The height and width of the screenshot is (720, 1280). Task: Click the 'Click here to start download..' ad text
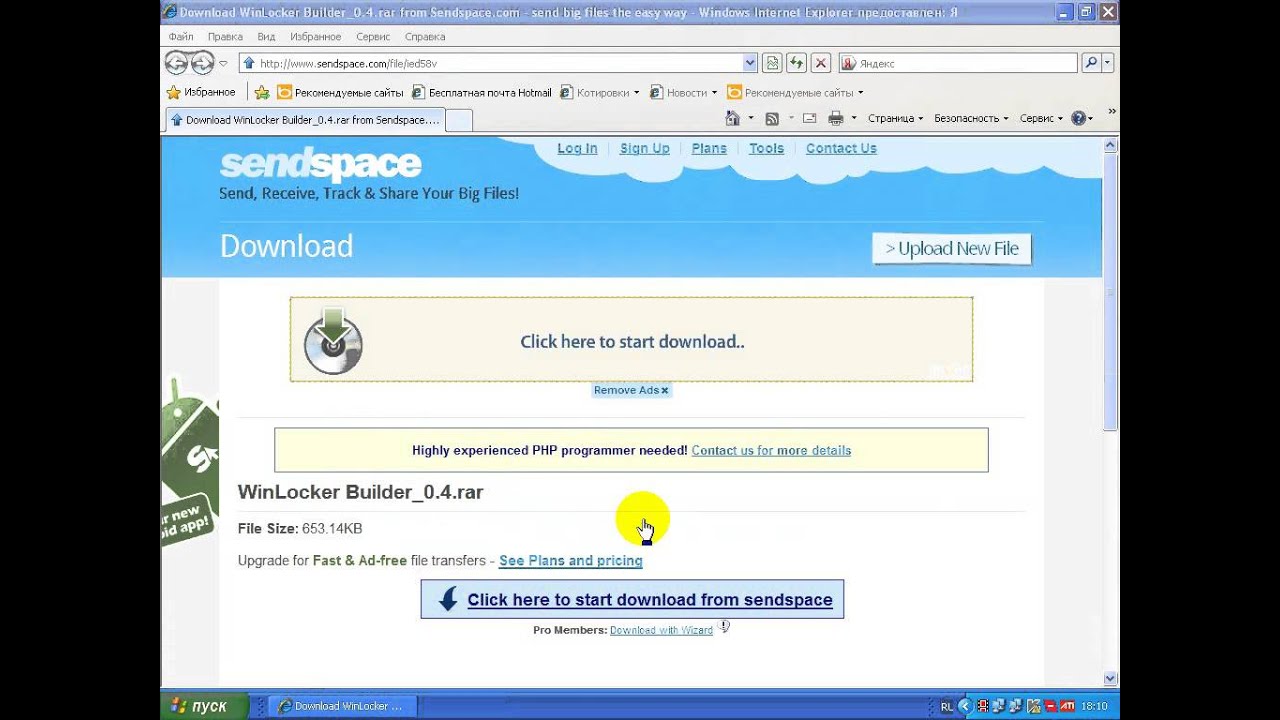click(x=632, y=341)
